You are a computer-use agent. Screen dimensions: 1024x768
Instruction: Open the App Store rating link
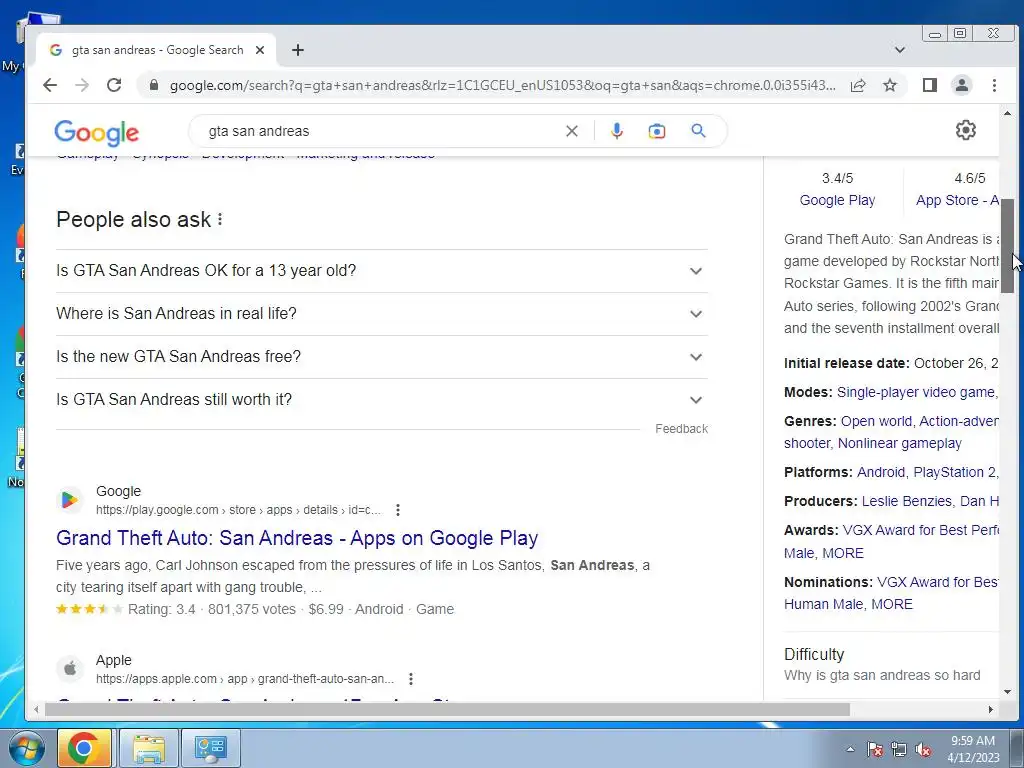point(957,200)
